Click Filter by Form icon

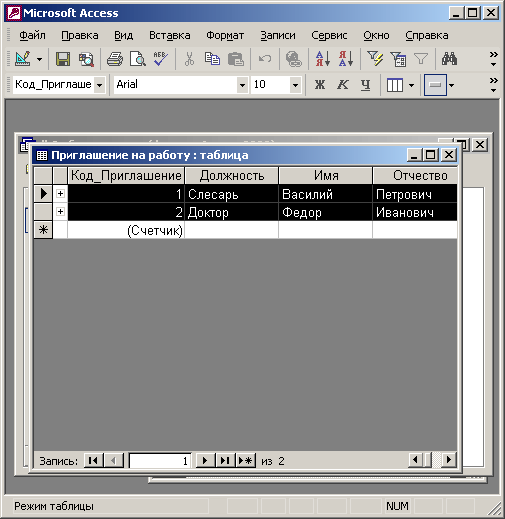pos(398,59)
